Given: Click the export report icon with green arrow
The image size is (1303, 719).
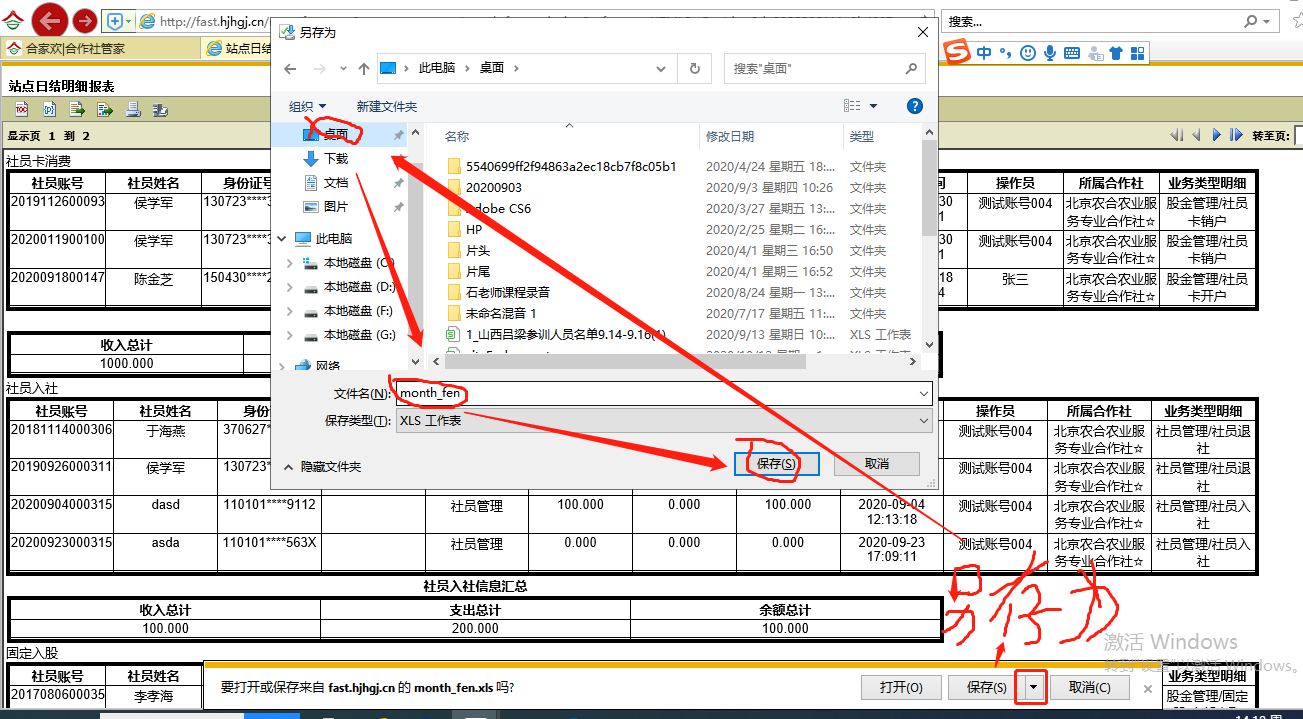Looking at the screenshot, I should [77, 110].
